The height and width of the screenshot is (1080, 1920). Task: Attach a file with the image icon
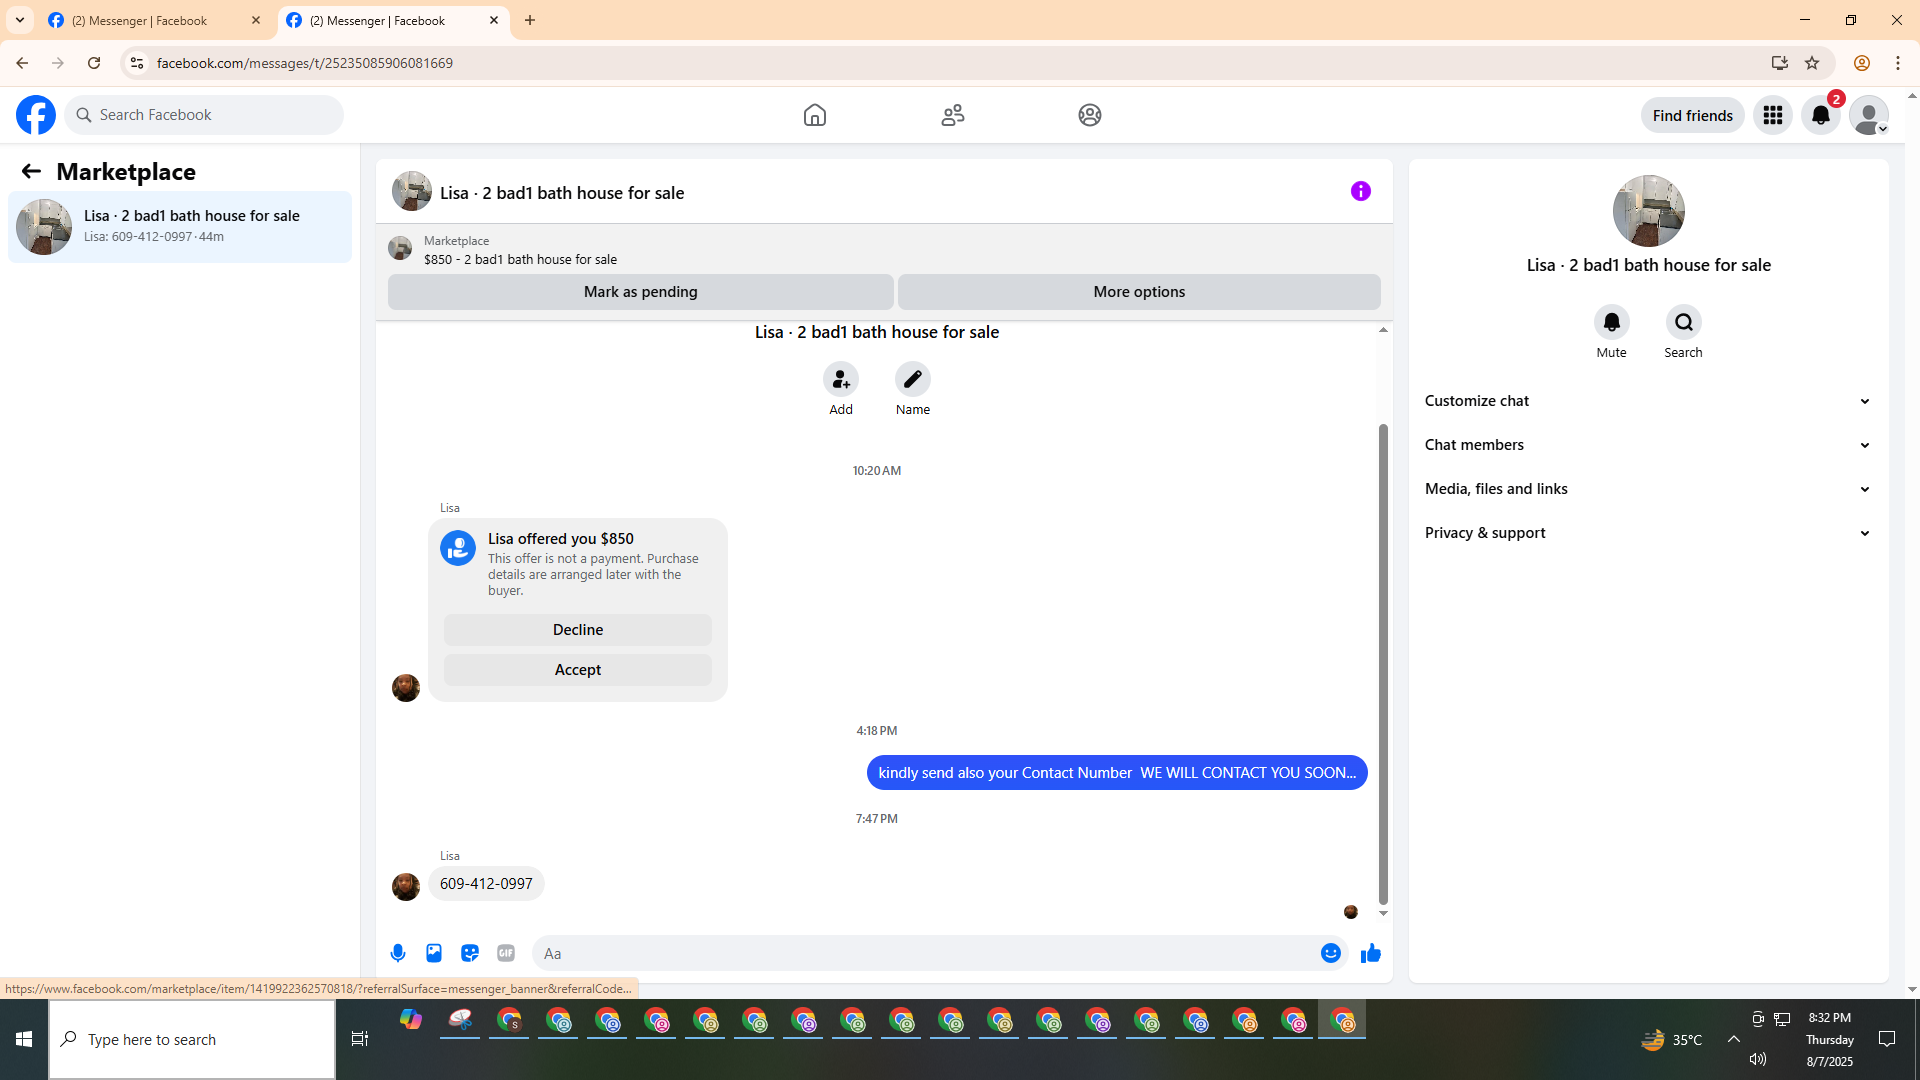(434, 953)
